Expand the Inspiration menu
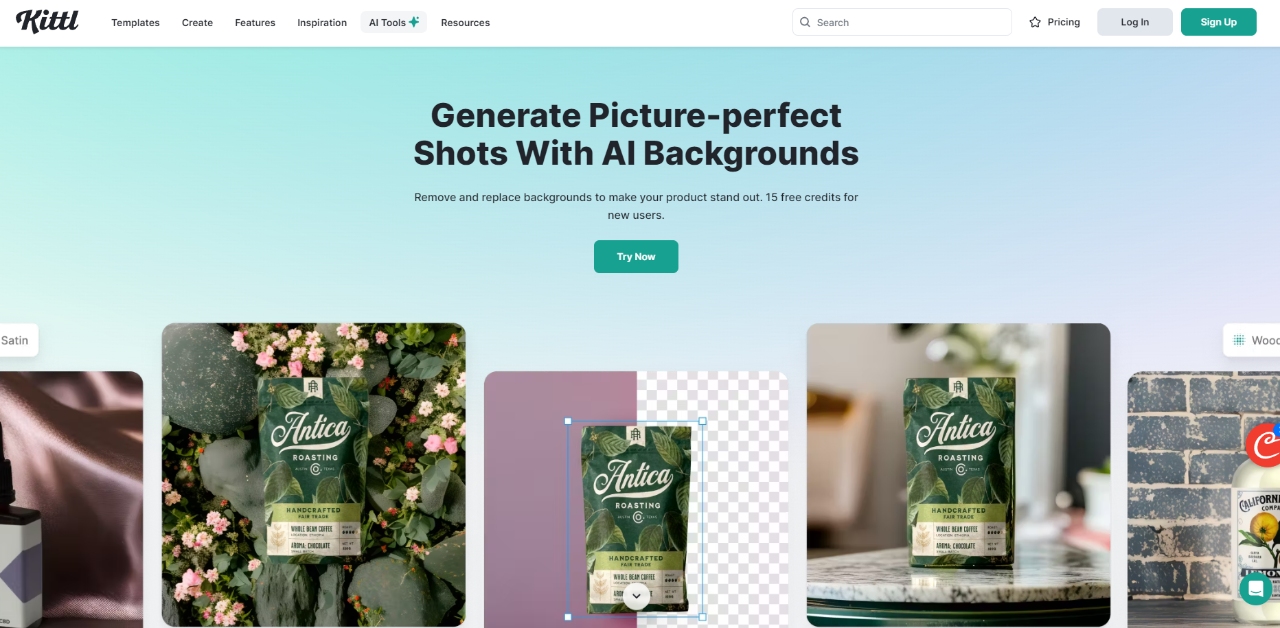Viewport: 1280px width, 628px height. click(322, 22)
